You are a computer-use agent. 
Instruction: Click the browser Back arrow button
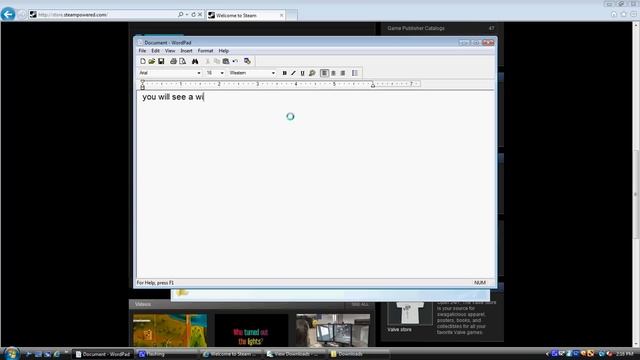click(x=8, y=14)
